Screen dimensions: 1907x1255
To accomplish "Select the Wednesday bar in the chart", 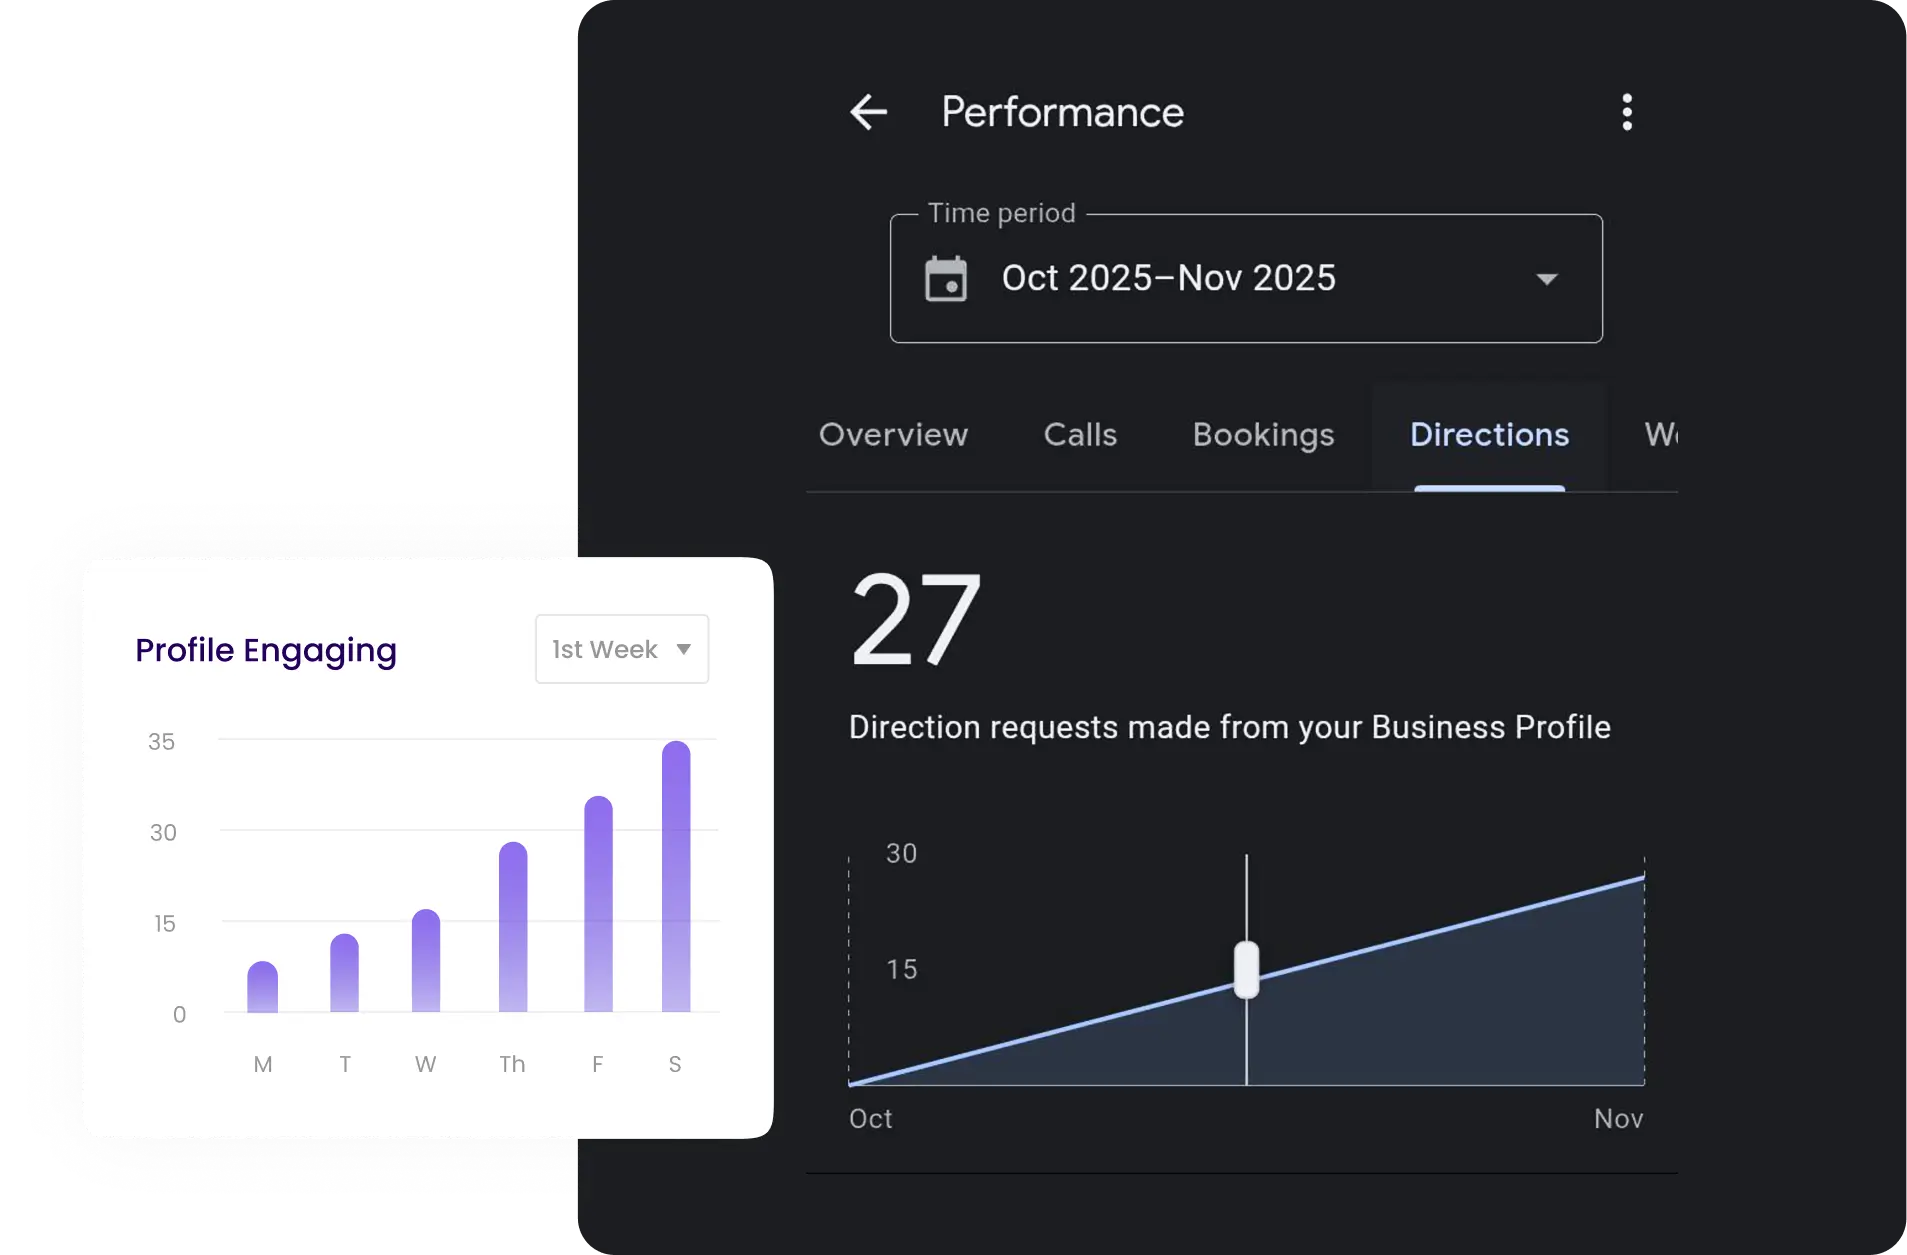I will tap(426, 961).
